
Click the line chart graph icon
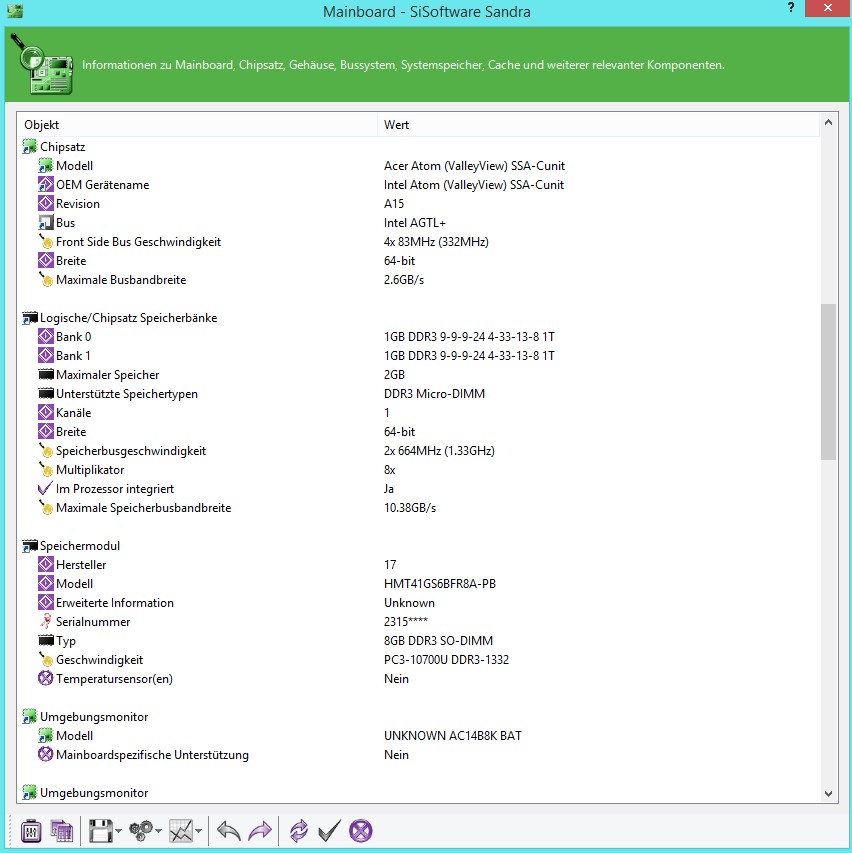click(181, 831)
